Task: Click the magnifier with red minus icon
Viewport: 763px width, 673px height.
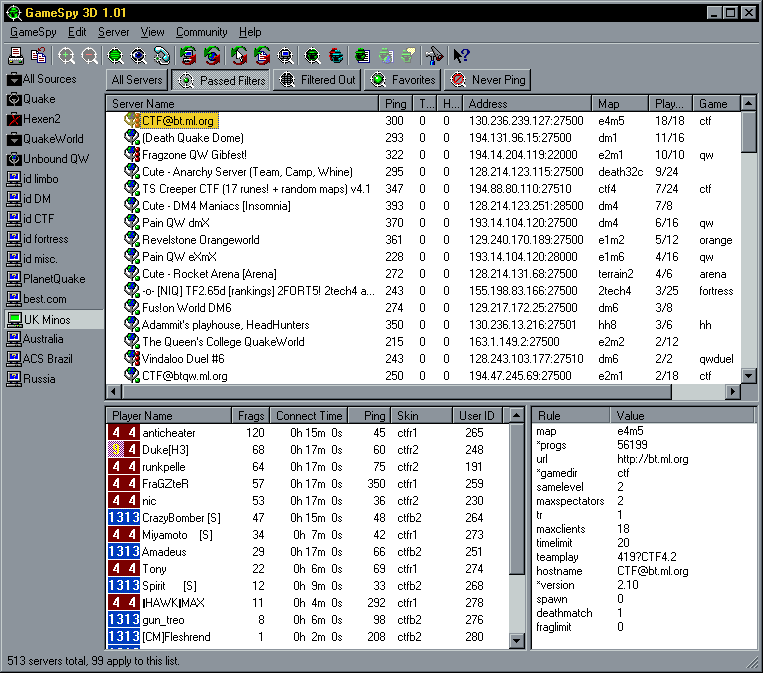Action: pos(90,56)
